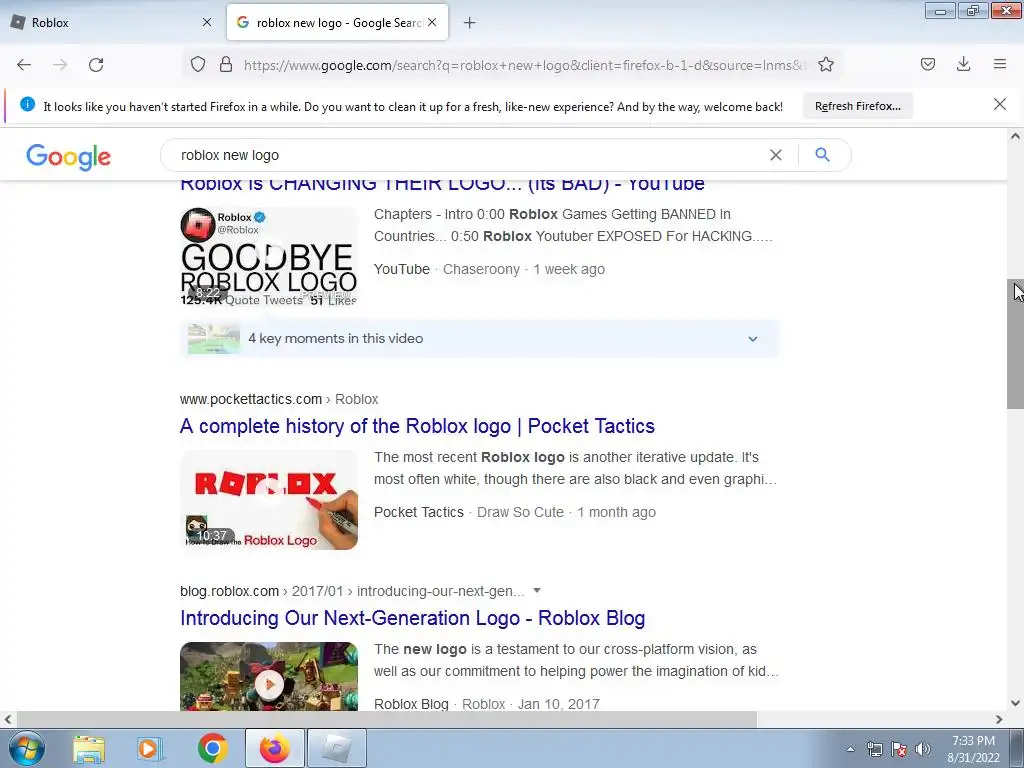The height and width of the screenshot is (768, 1024).
Task: Open the shield tracking protection icon
Action: tap(198, 64)
